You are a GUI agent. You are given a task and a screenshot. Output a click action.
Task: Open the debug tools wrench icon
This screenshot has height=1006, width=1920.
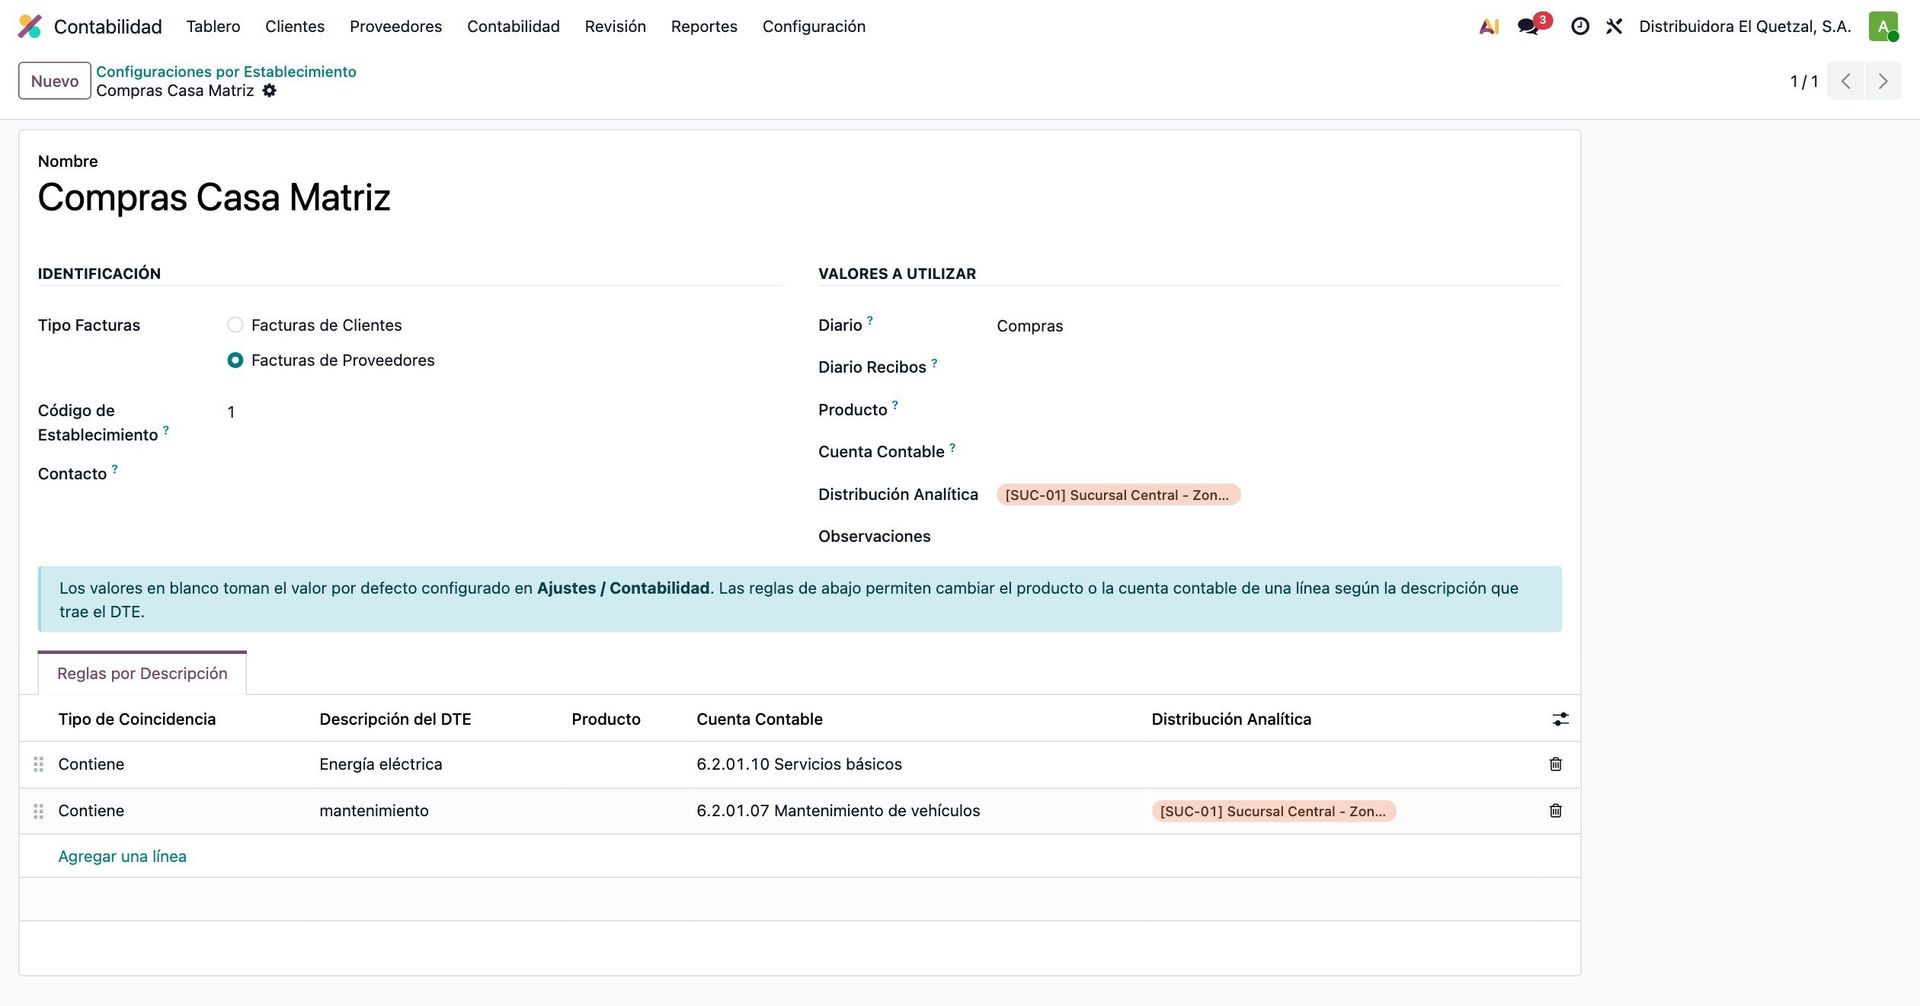1614,27
